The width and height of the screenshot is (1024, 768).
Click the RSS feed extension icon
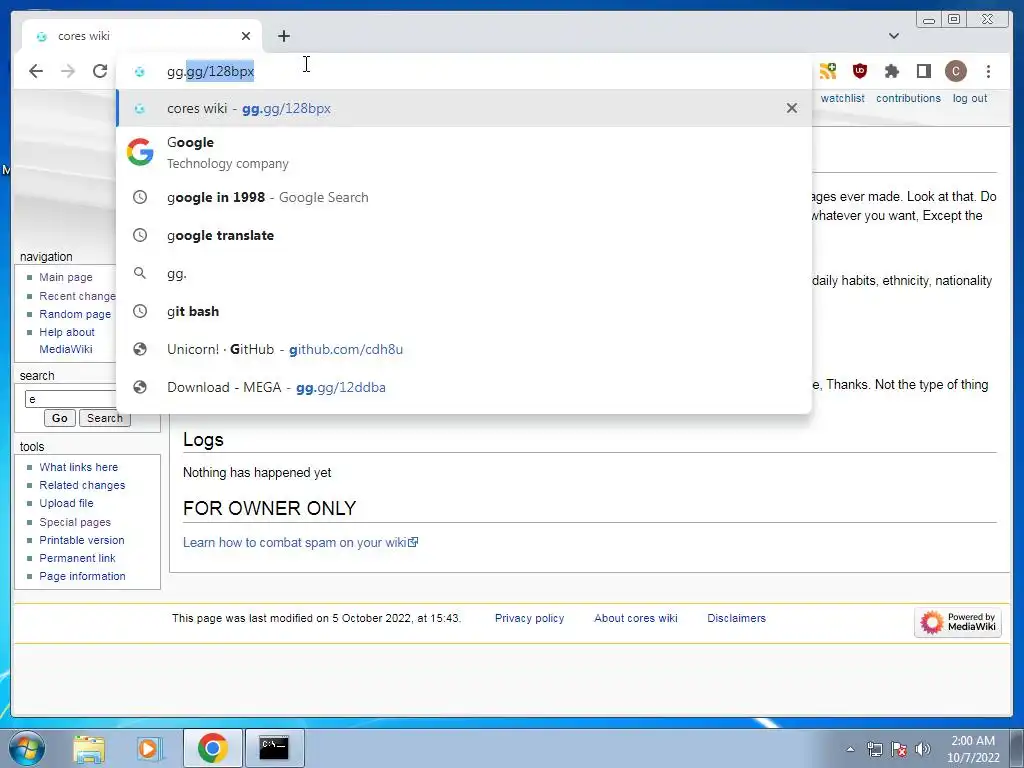(x=827, y=71)
